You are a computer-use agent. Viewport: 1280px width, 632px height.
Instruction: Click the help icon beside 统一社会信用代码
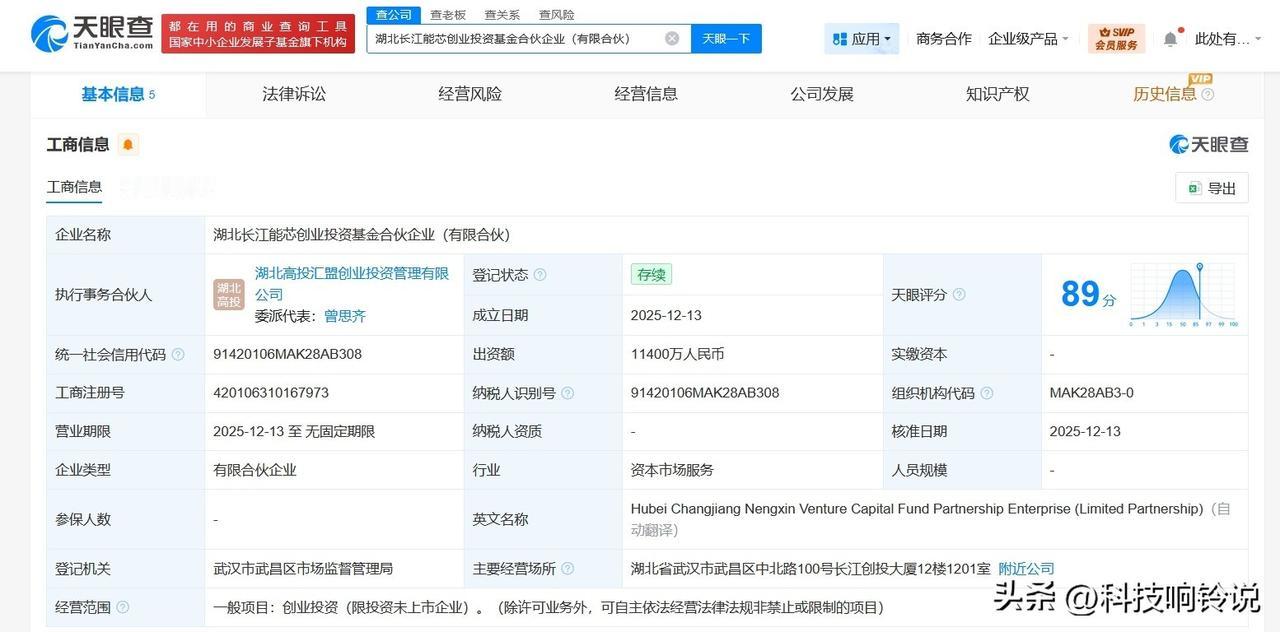(x=178, y=354)
